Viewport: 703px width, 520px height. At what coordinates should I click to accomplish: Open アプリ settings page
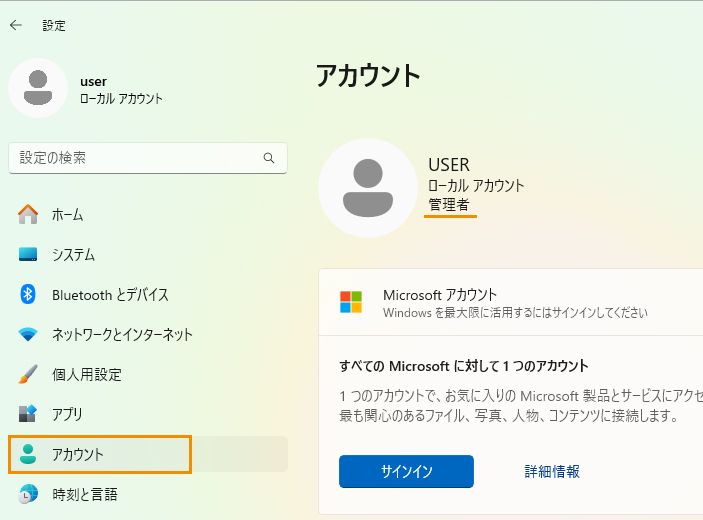[148, 414]
